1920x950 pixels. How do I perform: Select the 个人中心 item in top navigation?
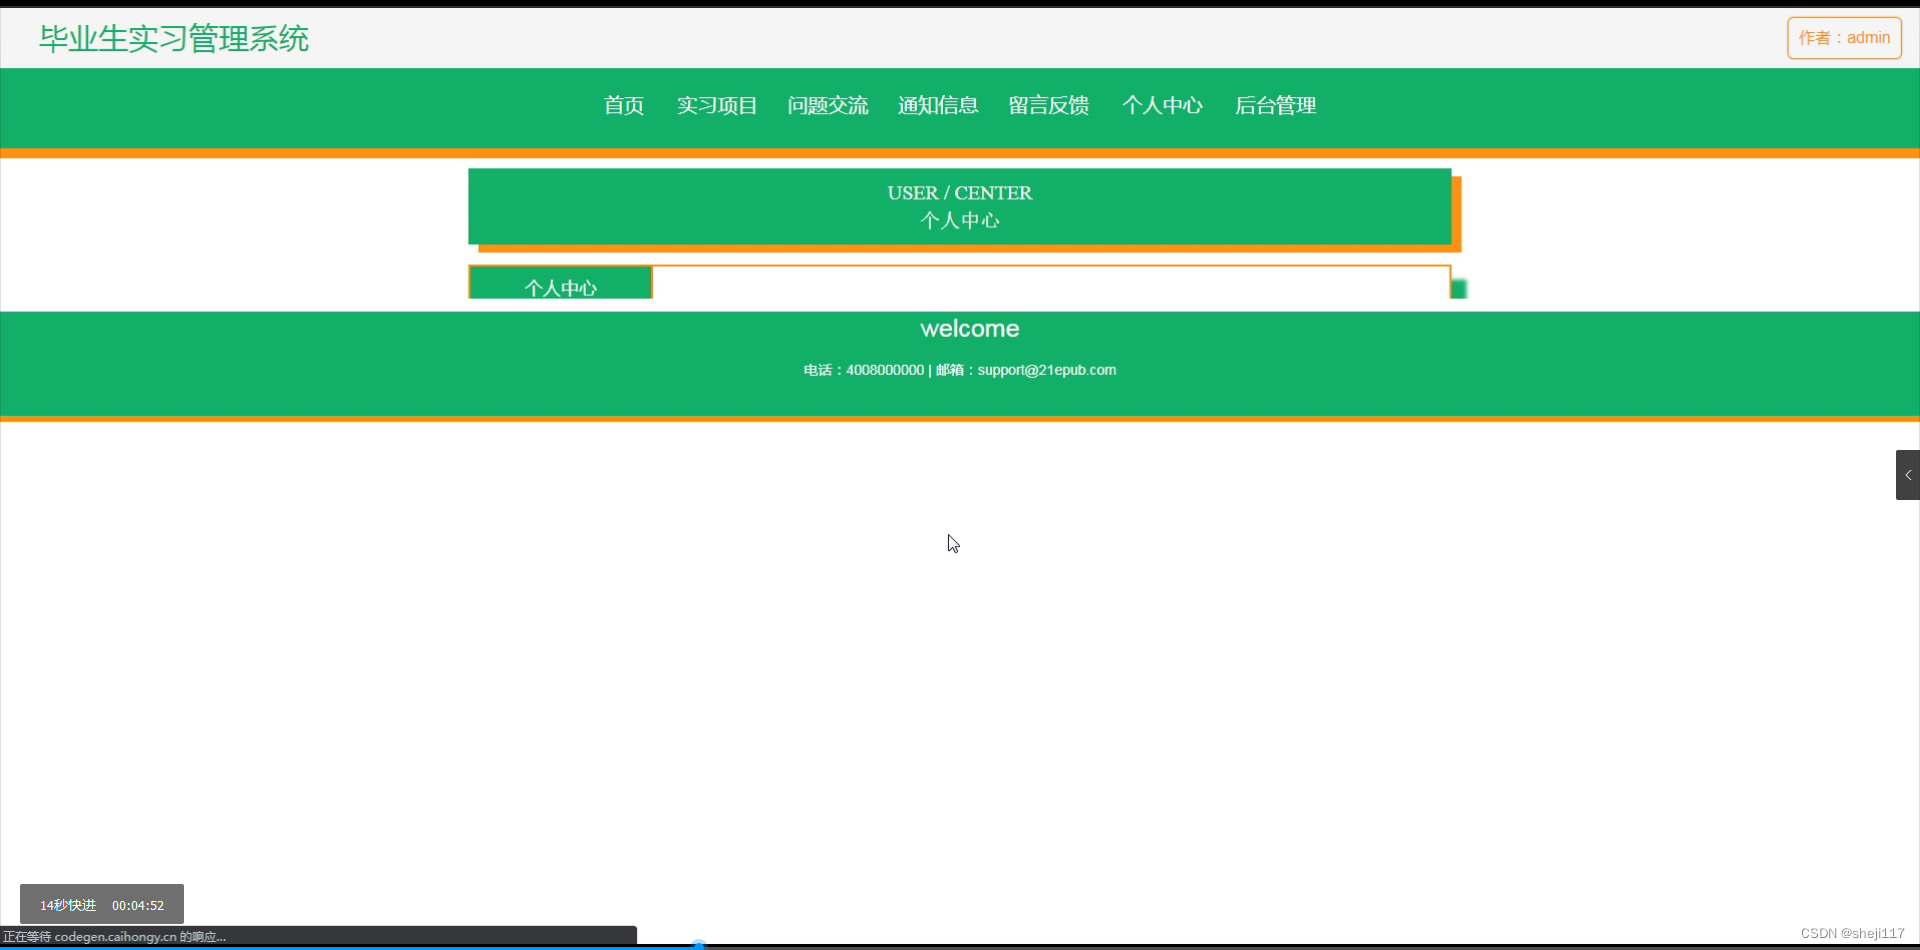tap(1162, 105)
